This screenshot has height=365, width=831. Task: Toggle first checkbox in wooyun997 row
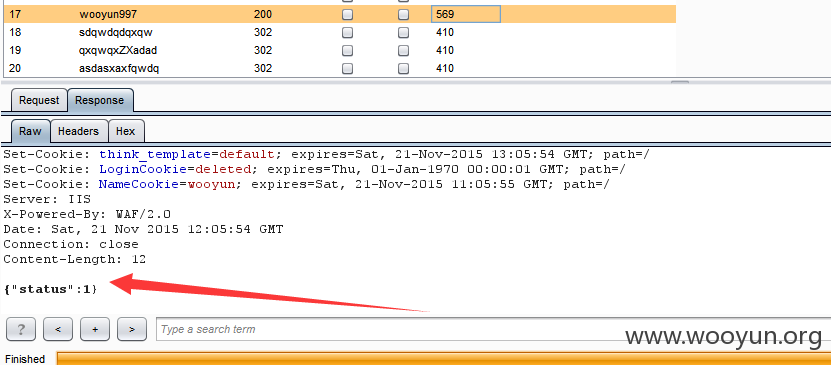[x=347, y=14]
